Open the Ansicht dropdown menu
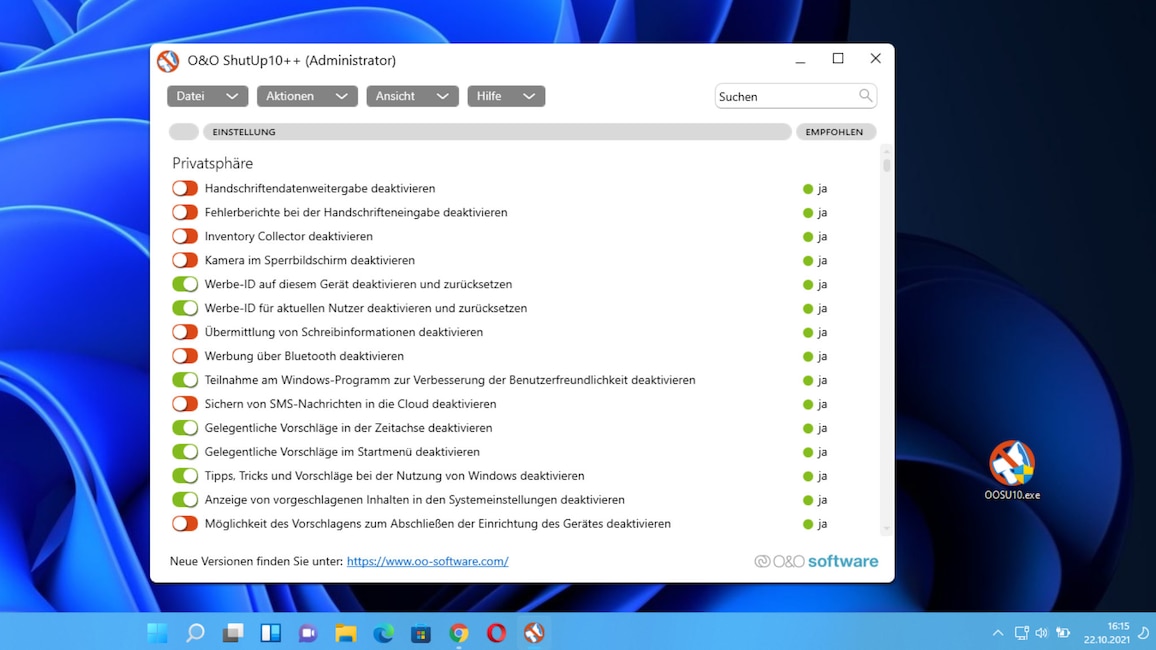 [x=412, y=96]
